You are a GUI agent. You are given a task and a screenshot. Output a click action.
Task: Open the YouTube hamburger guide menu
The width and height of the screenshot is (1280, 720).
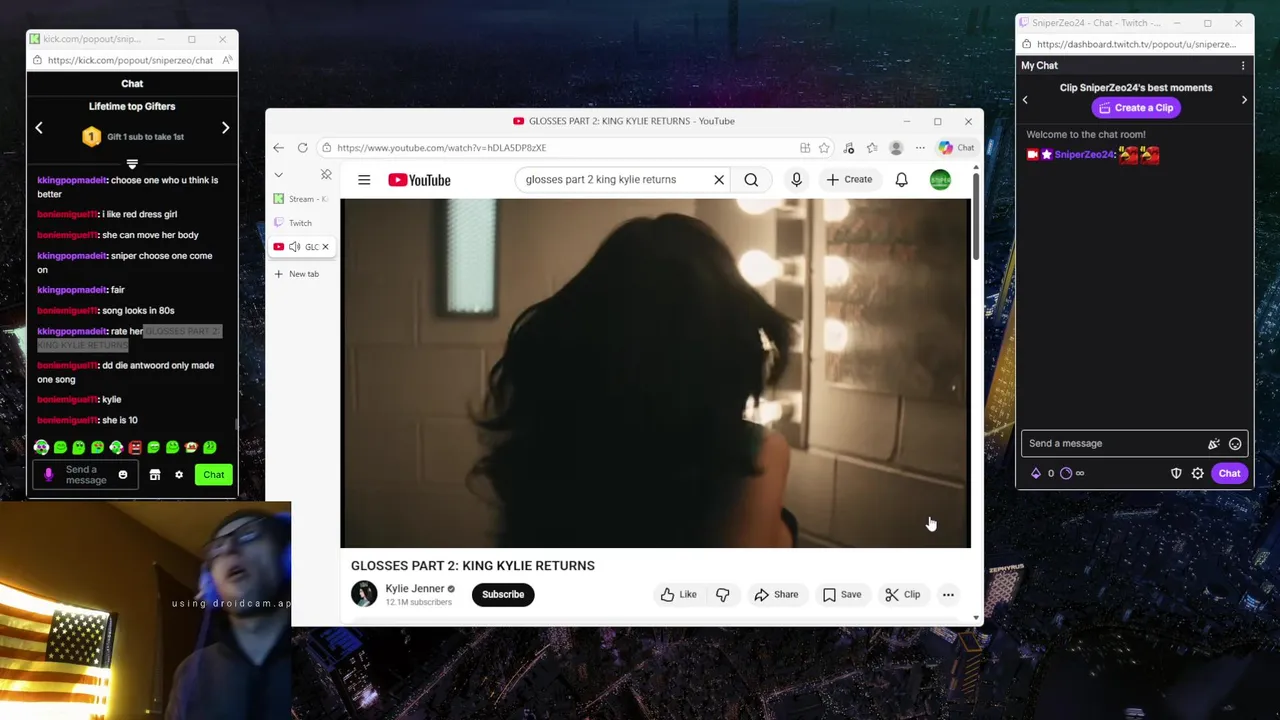(x=364, y=180)
